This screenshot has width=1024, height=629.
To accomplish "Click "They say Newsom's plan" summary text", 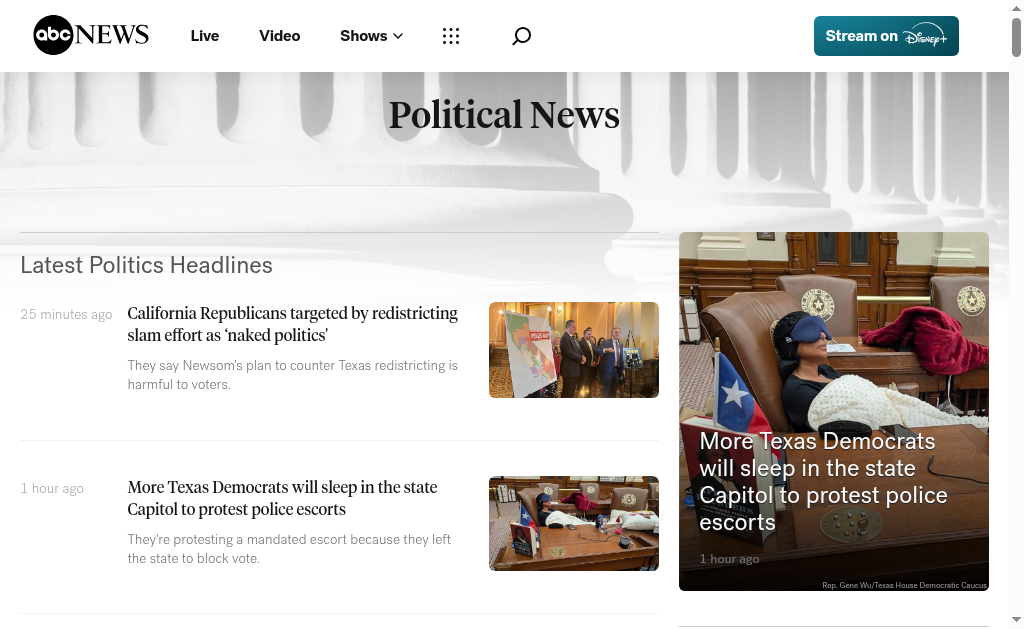I will [293, 375].
